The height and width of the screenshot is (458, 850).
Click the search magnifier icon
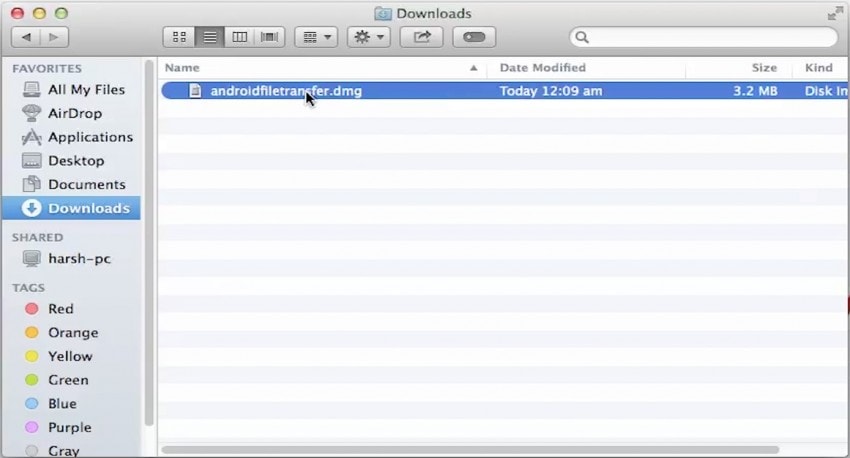click(x=582, y=37)
